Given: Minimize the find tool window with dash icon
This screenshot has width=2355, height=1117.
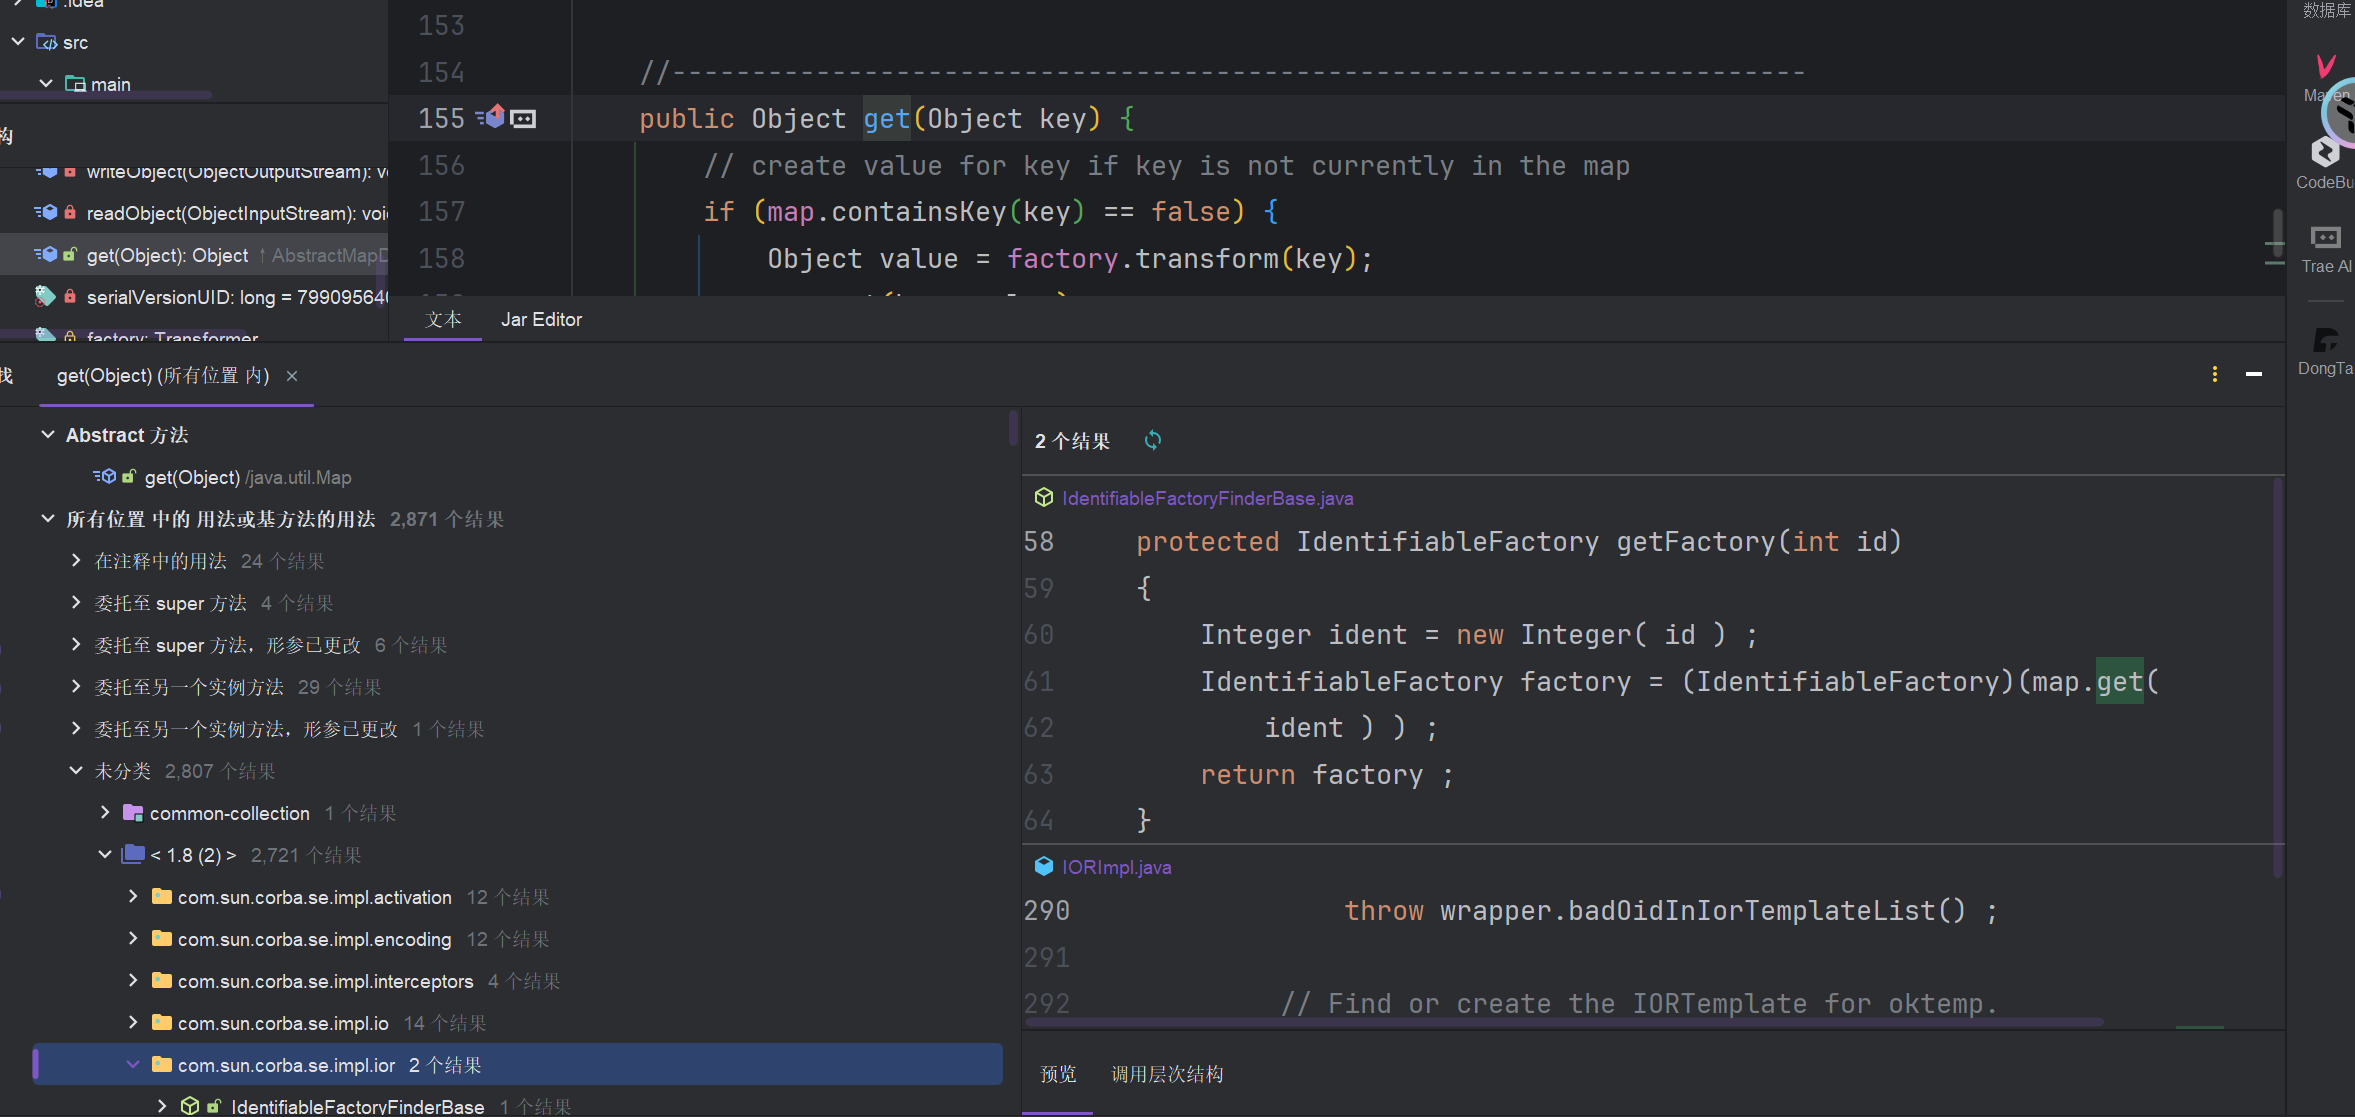Looking at the screenshot, I should (2254, 374).
